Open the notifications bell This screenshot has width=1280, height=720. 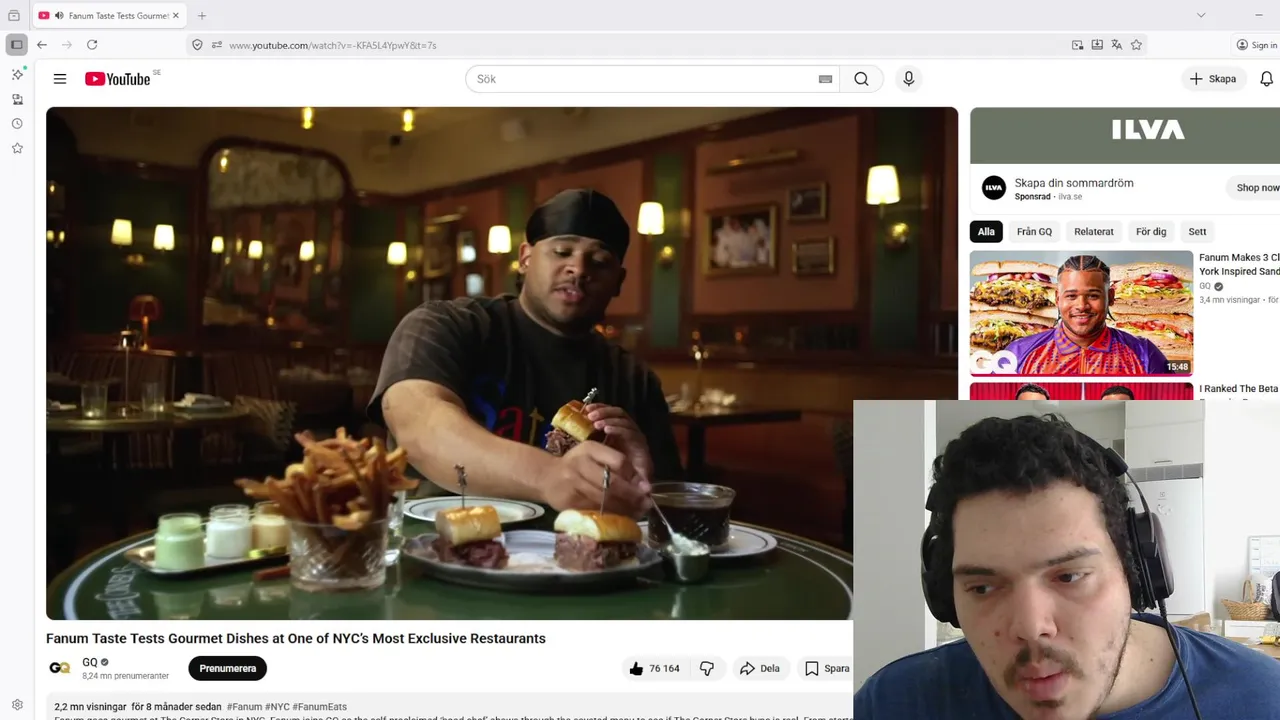click(x=1266, y=79)
